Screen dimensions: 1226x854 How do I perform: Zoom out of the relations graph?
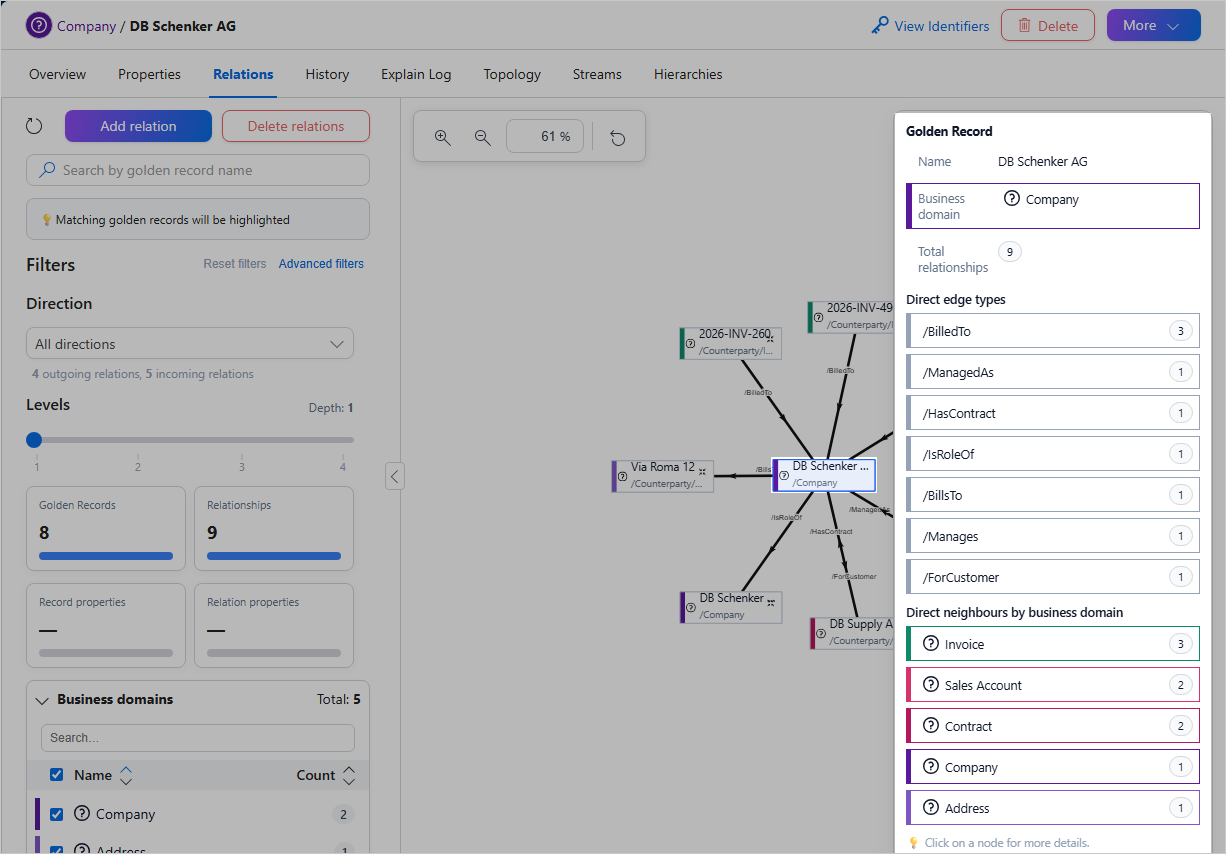pyautogui.click(x=483, y=137)
